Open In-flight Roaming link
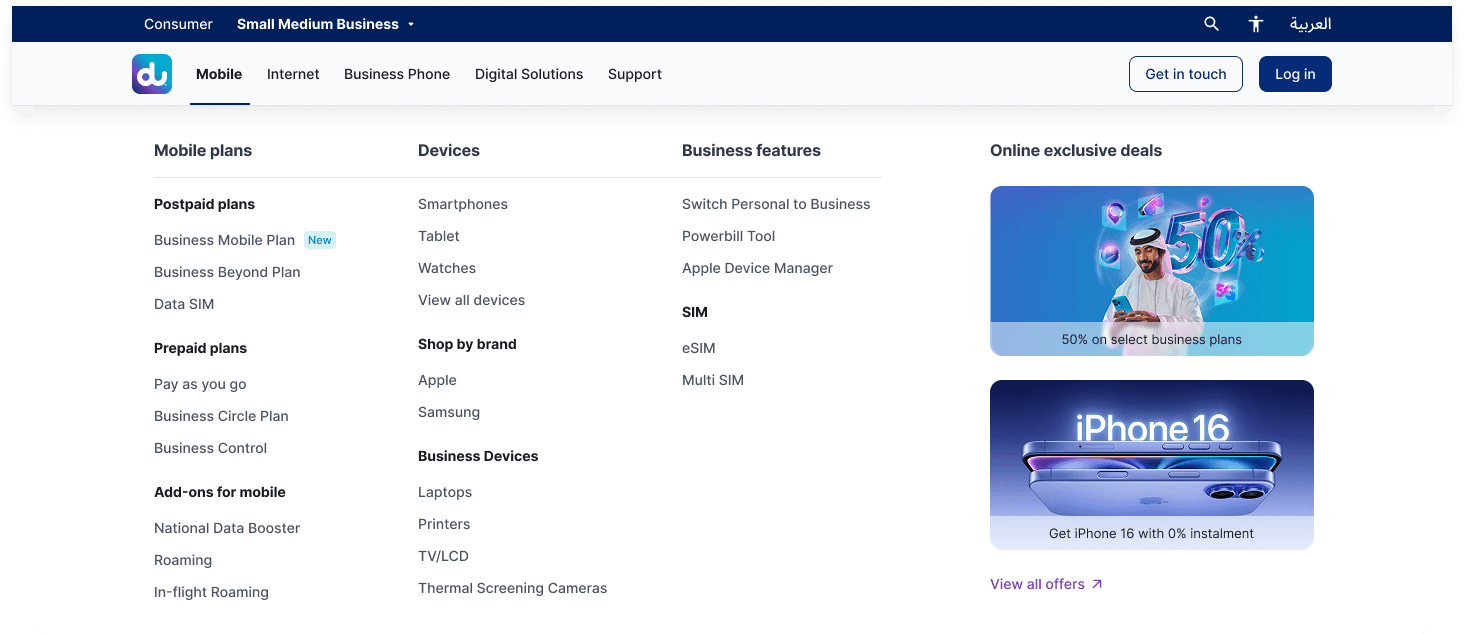1464x634 pixels. tap(211, 592)
